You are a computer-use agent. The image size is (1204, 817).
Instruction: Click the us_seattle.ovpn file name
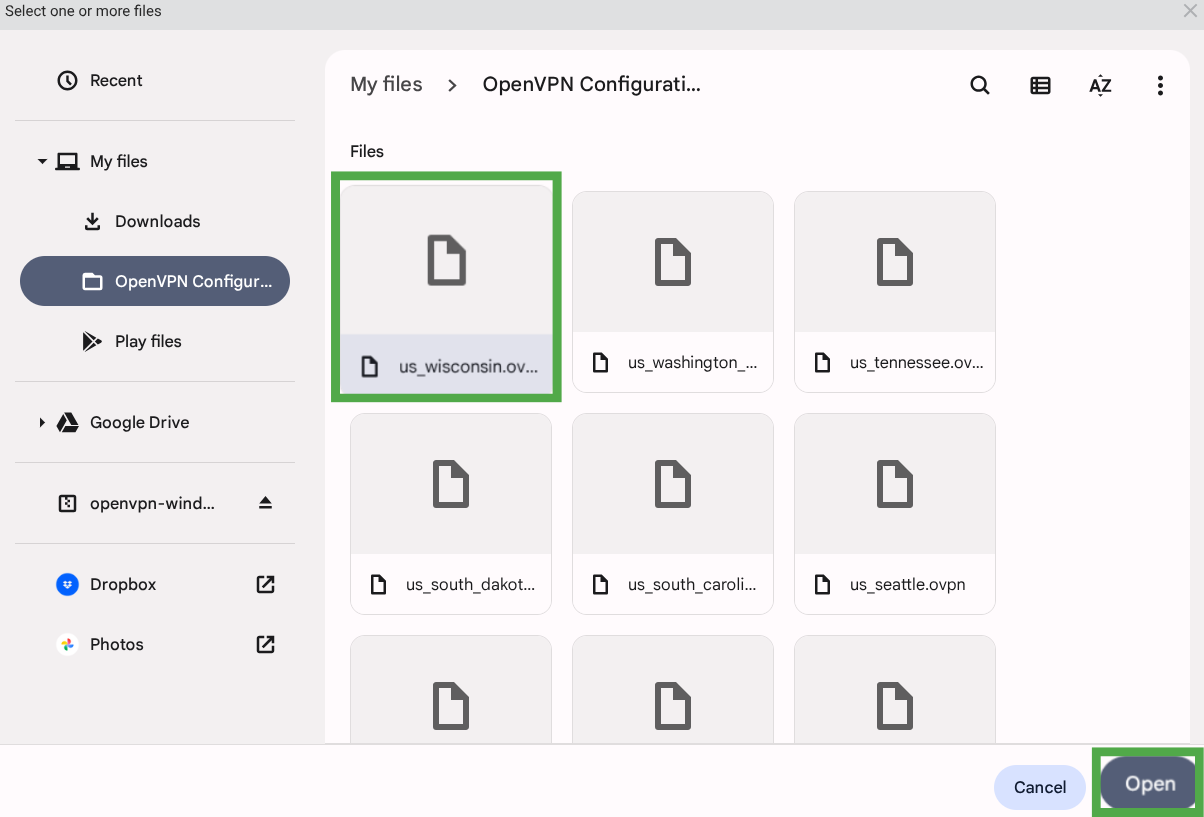pos(907,584)
